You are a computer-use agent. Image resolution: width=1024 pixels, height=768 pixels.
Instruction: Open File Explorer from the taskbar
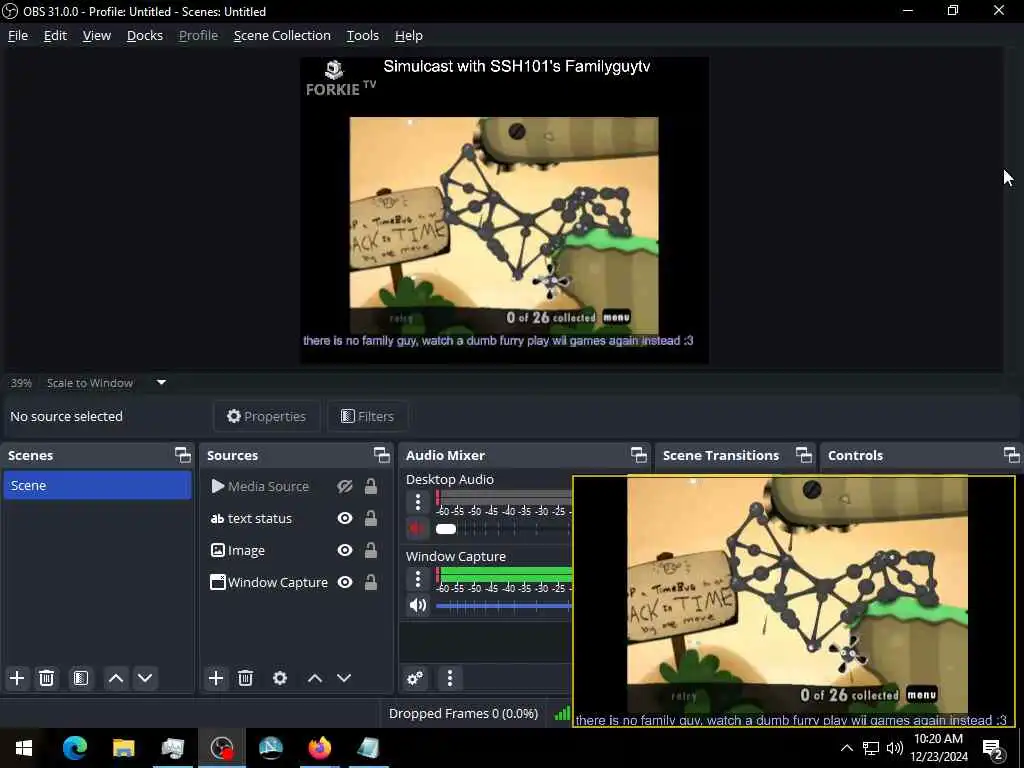(123, 748)
